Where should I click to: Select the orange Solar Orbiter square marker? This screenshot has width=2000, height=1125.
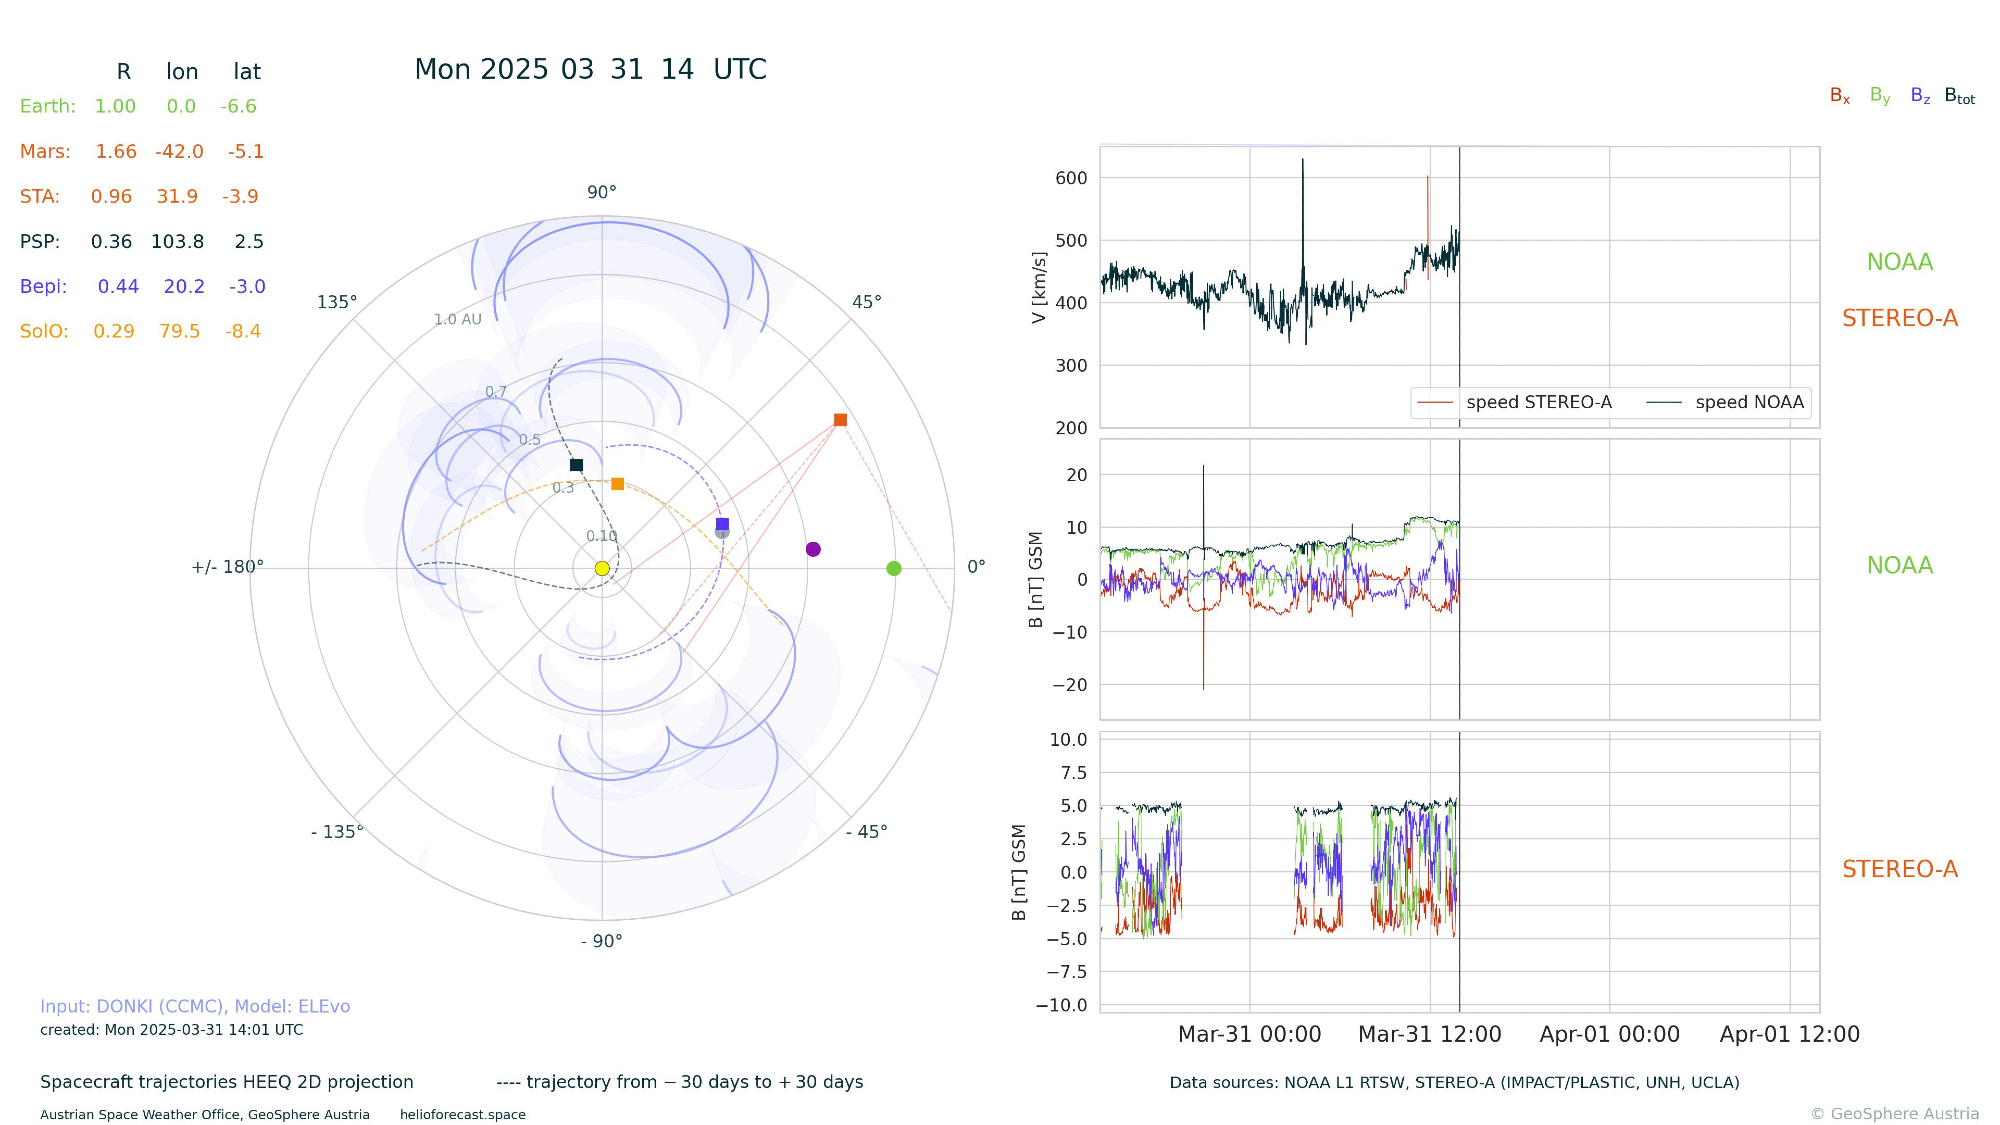[x=617, y=484]
